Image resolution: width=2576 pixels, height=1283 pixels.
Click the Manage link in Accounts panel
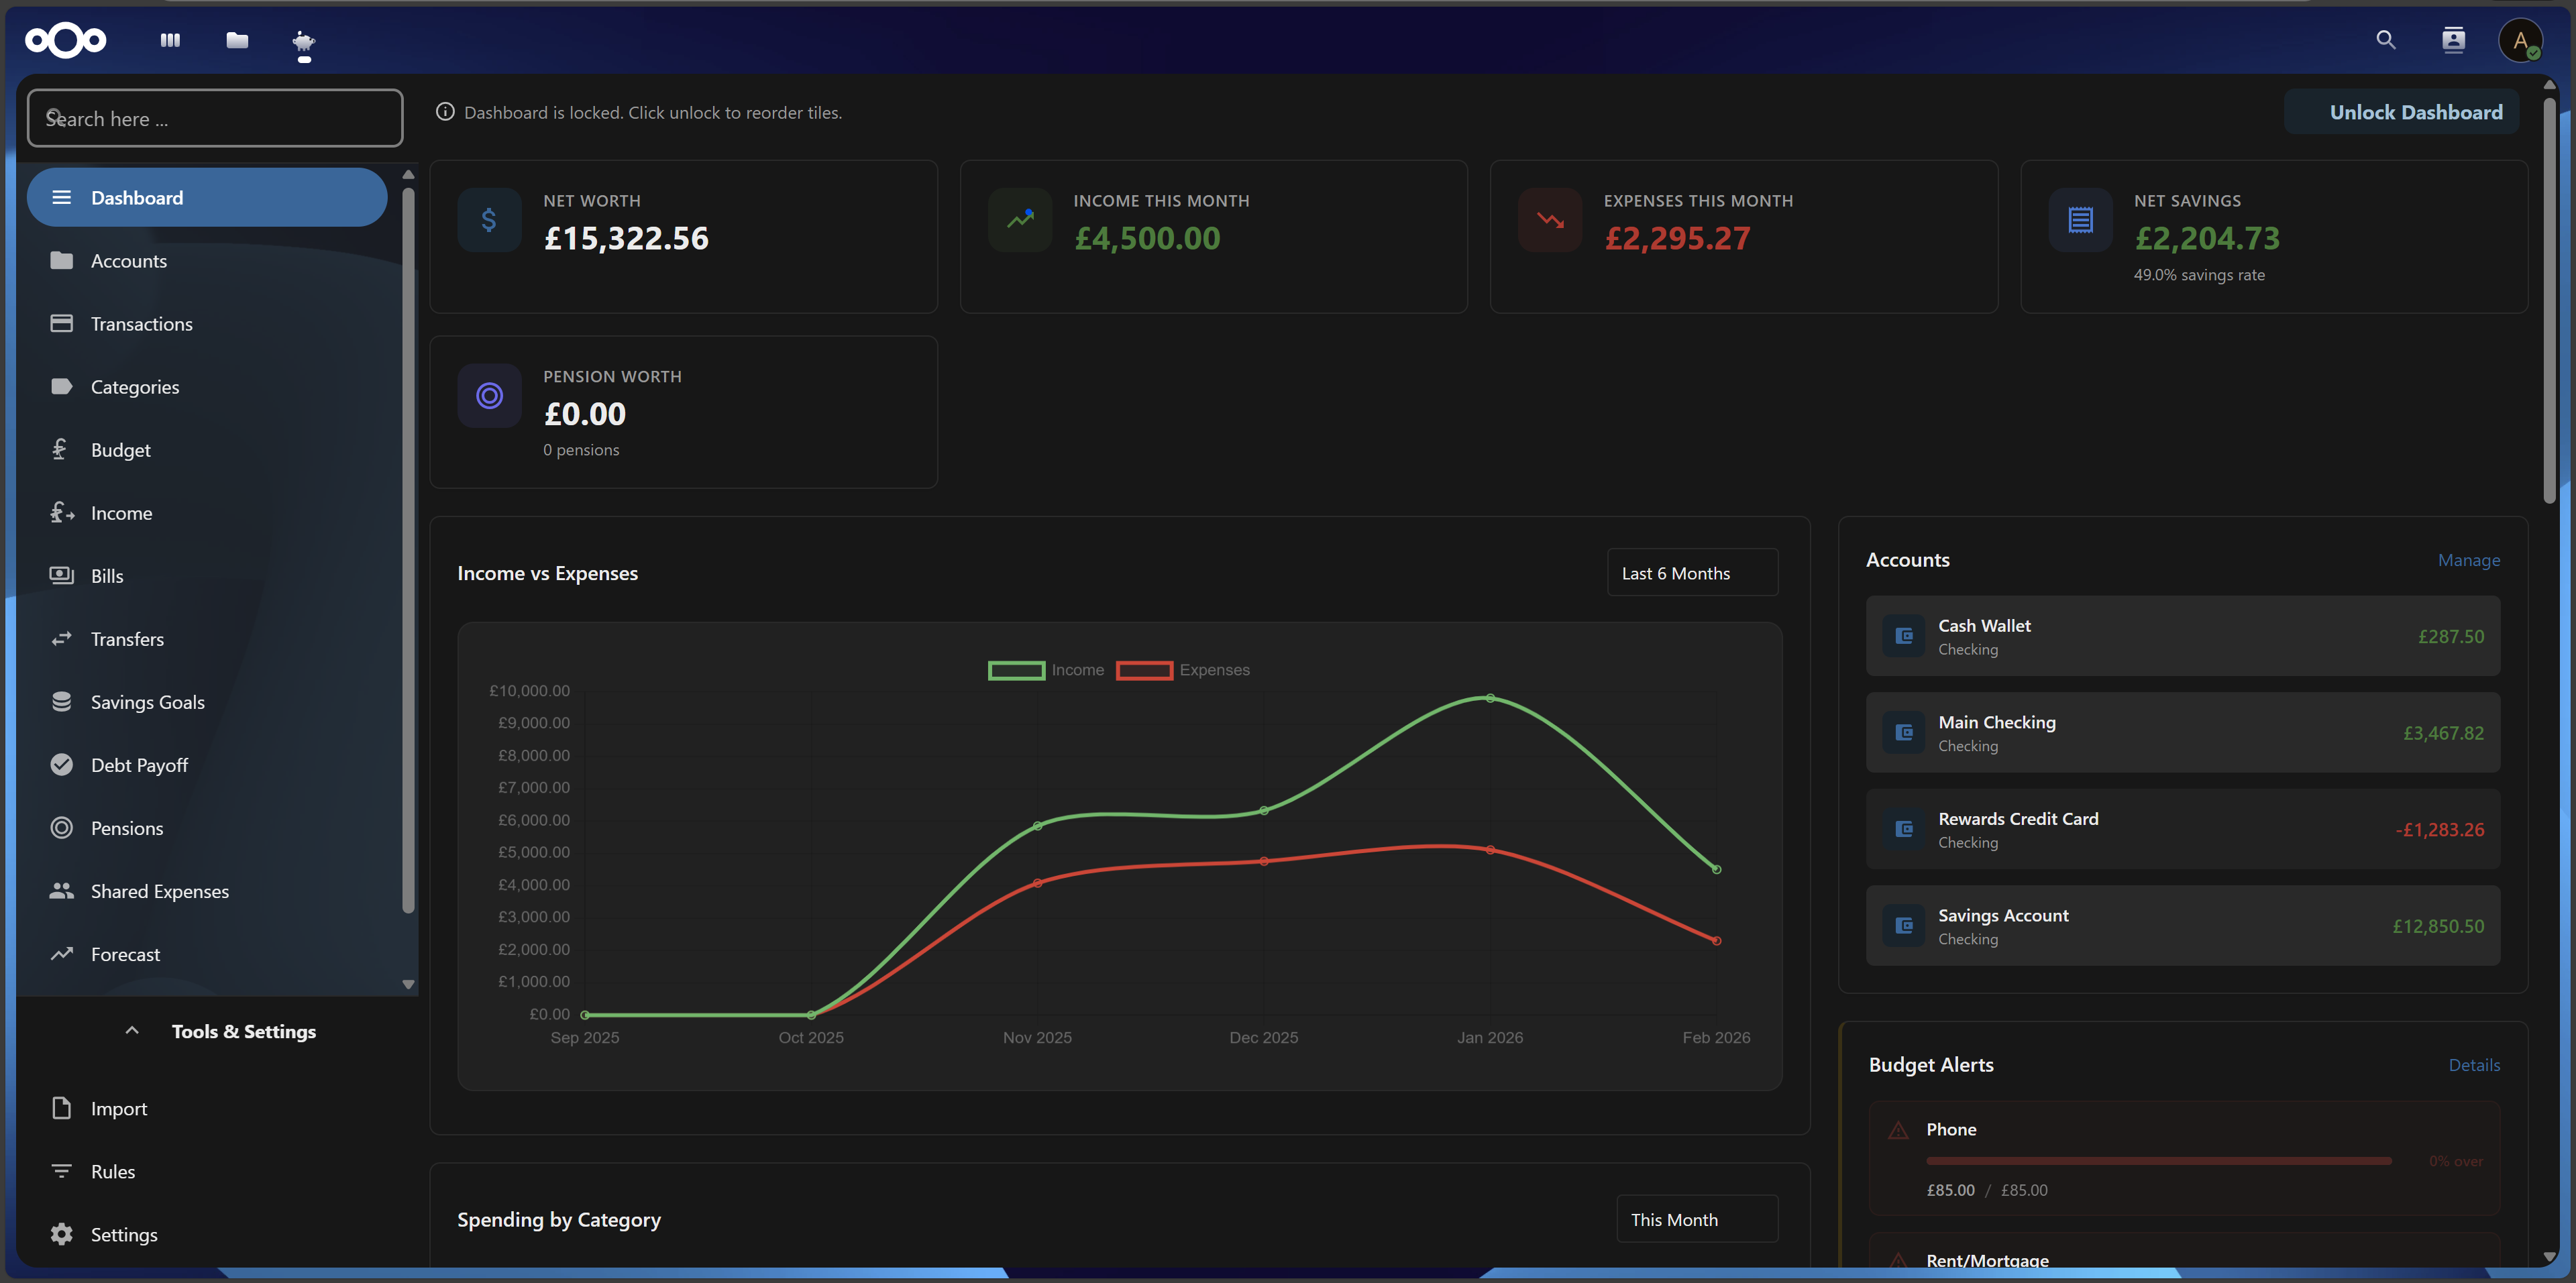2468,560
